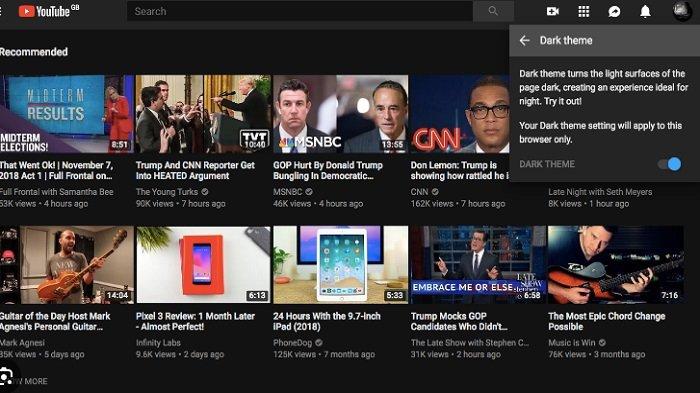Open Music is Win channel link
700x393 pixels.
(571, 343)
